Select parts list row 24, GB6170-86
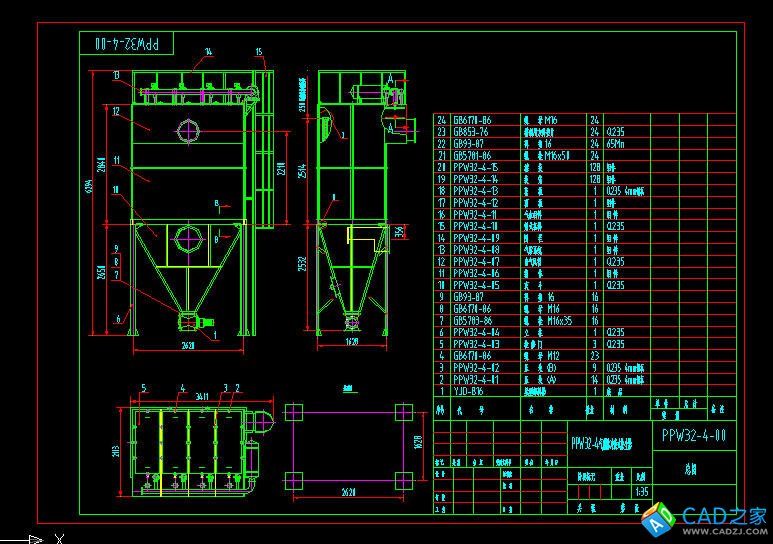Viewport: 773px width, 544px height. [470, 120]
